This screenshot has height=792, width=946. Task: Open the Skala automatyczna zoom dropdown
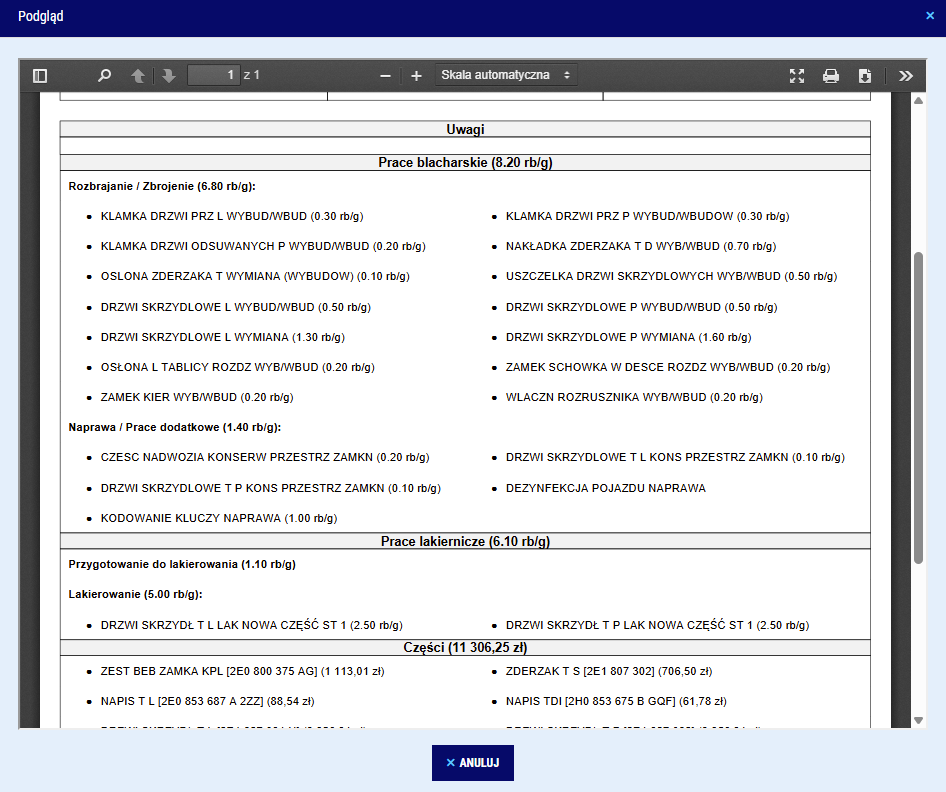[506, 75]
